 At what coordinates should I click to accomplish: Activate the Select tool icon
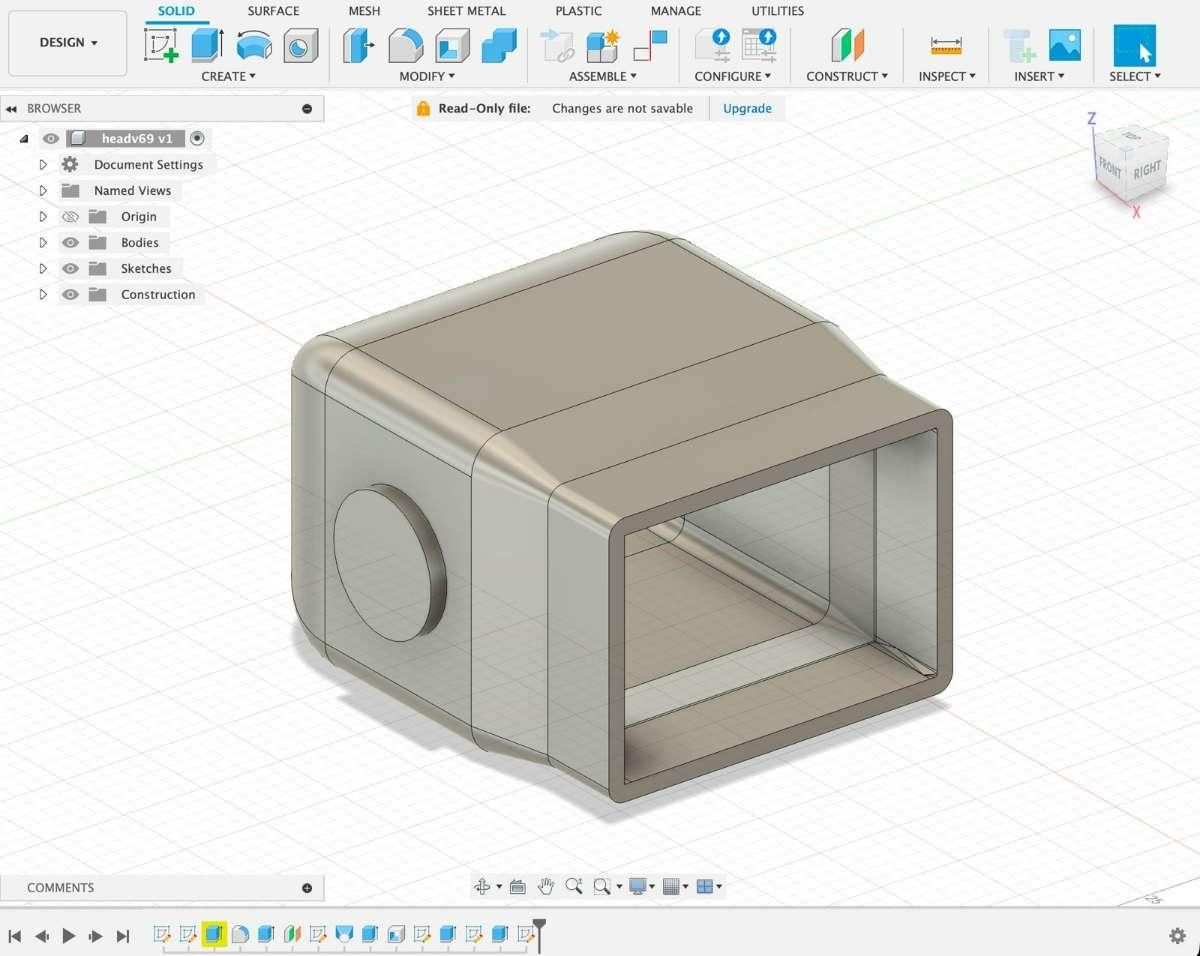[1134, 46]
